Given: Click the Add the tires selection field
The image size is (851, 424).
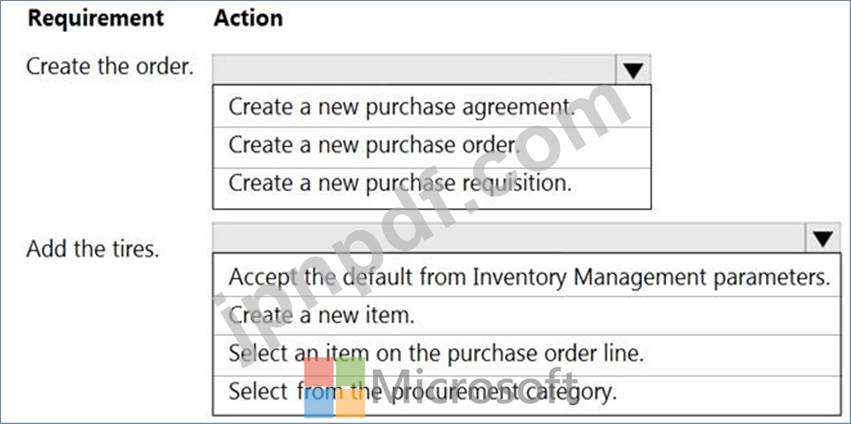Looking at the screenshot, I should [x=508, y=239].
